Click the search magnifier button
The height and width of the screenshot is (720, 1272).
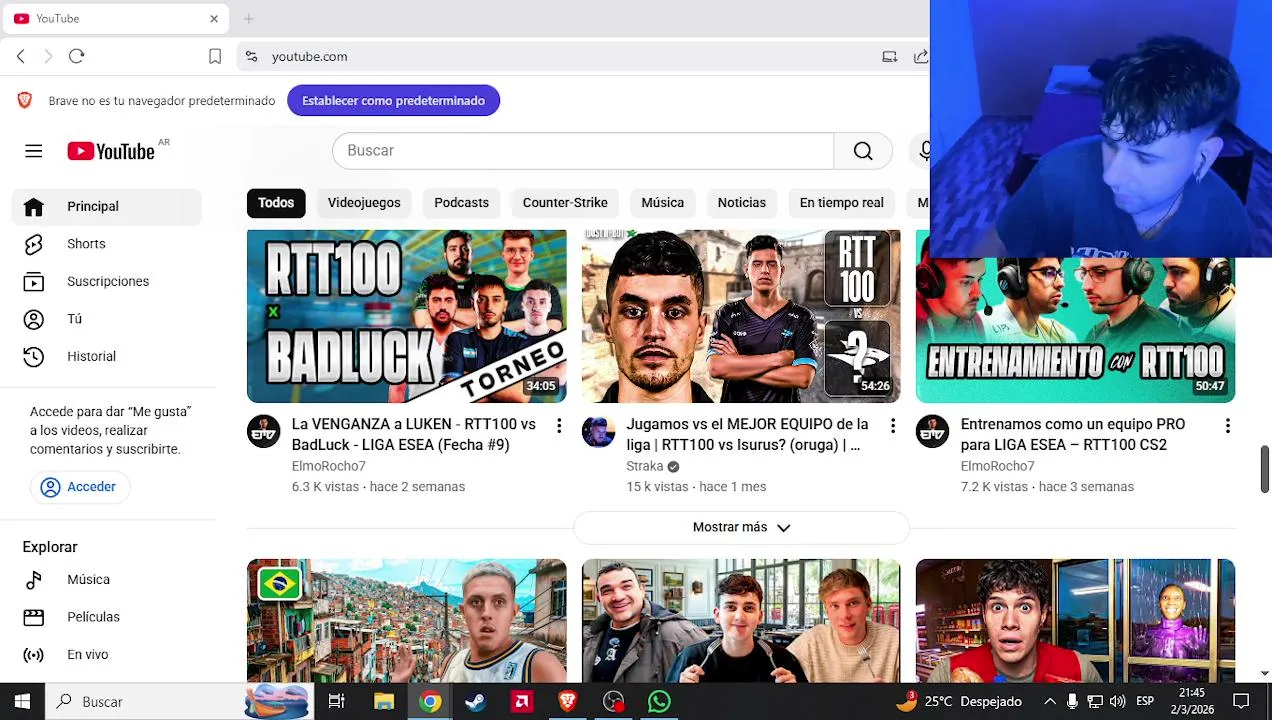pos(863,151)
